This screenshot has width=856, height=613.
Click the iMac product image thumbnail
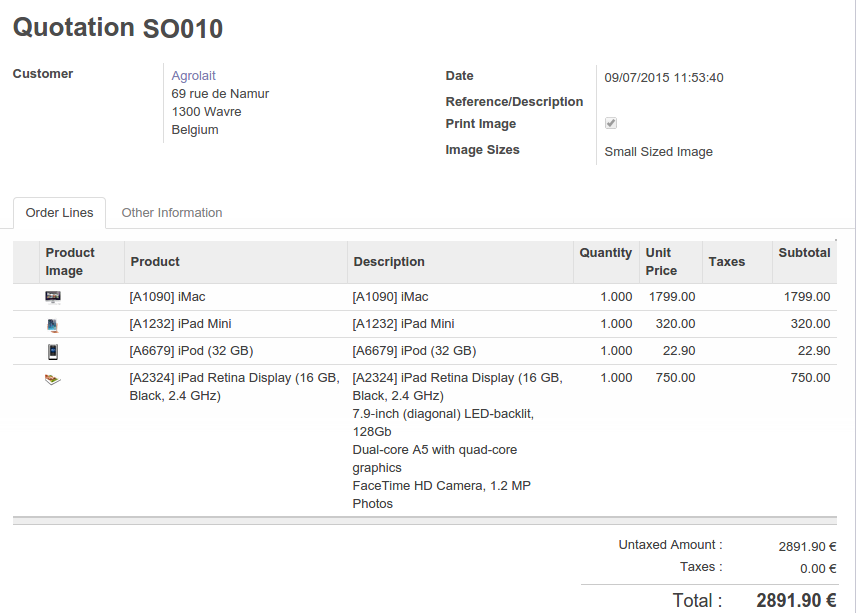pyautogui.click(x=53, y=297)
